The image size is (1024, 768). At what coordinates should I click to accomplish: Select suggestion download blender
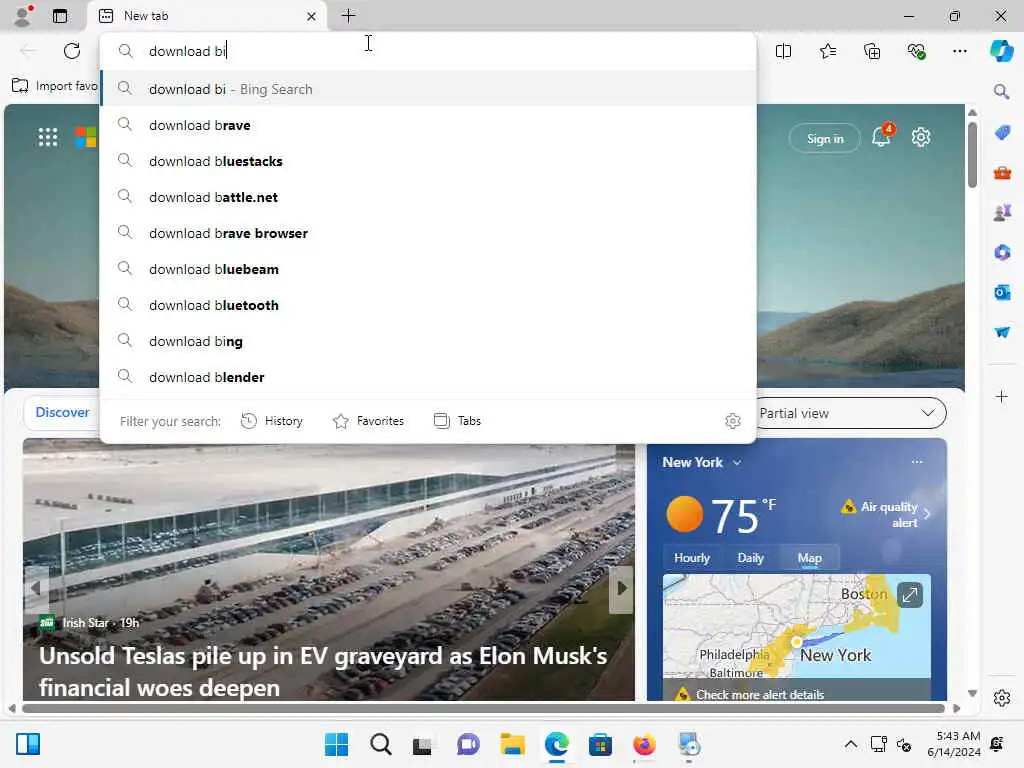429,376
